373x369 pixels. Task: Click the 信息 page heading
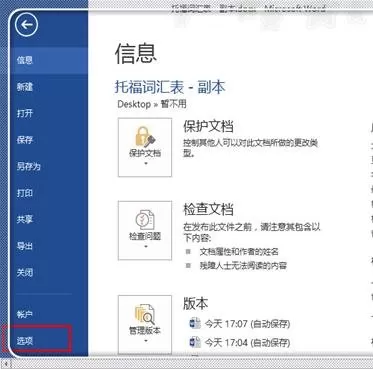(x=136, y=54)
